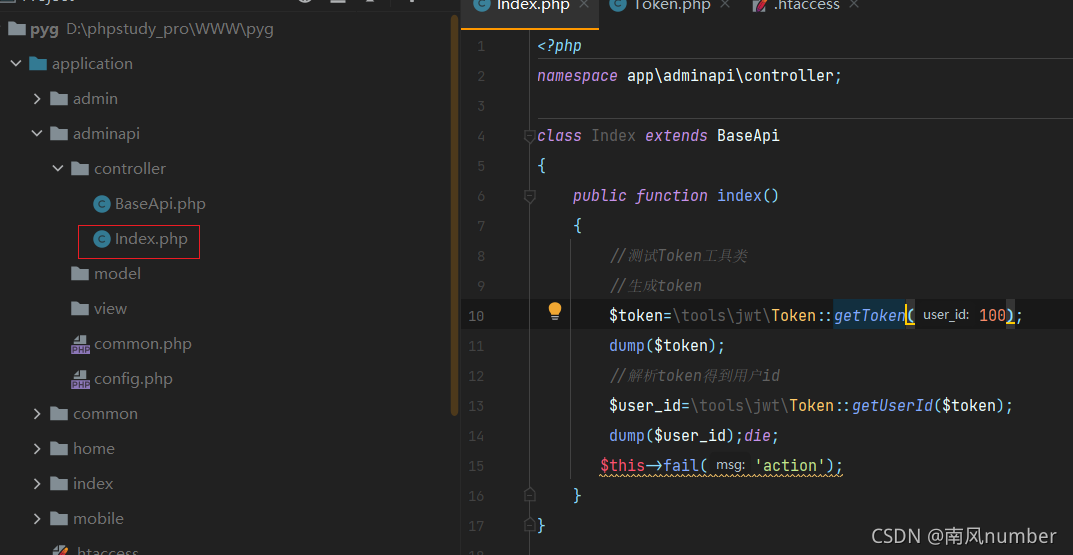Image resolution: width=1073 pixels, height=555 pixels.
Task: Expand the common folder chevron
Action: [x=37, y=414]
